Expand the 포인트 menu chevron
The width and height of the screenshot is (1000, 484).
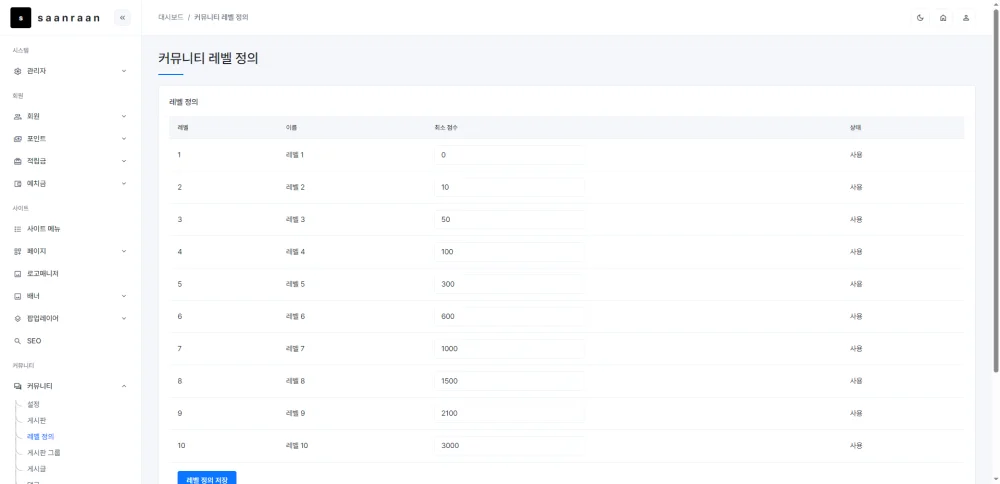click(124, 139)
